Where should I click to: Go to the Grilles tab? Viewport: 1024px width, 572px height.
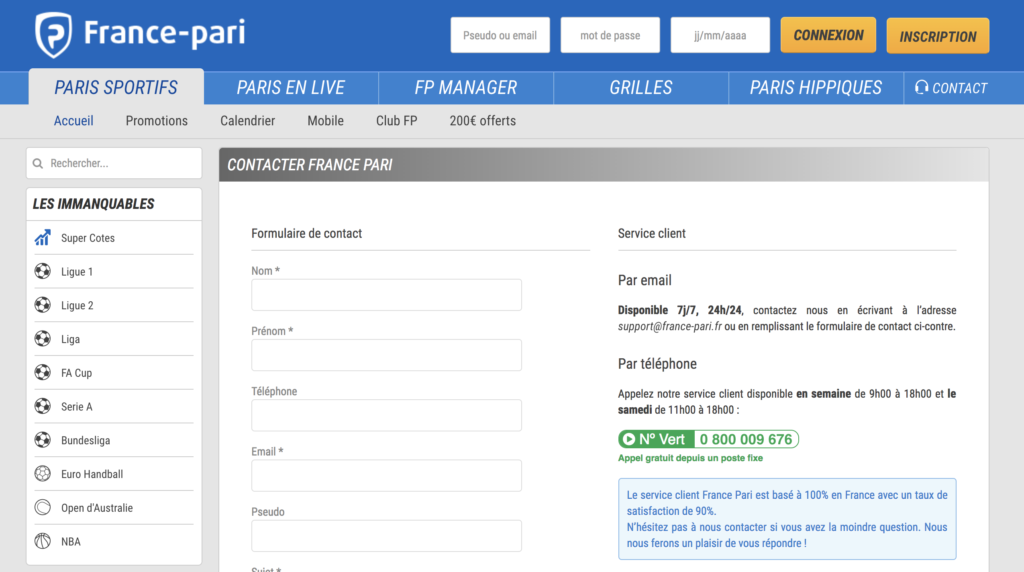coord(641,87)
